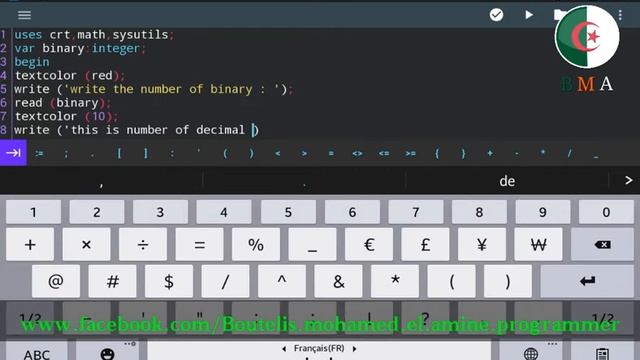This screenshot has width=640, height=360.
Task: Tap keyboard key 9
Action: pyautogui.click(x=543, y=212)
